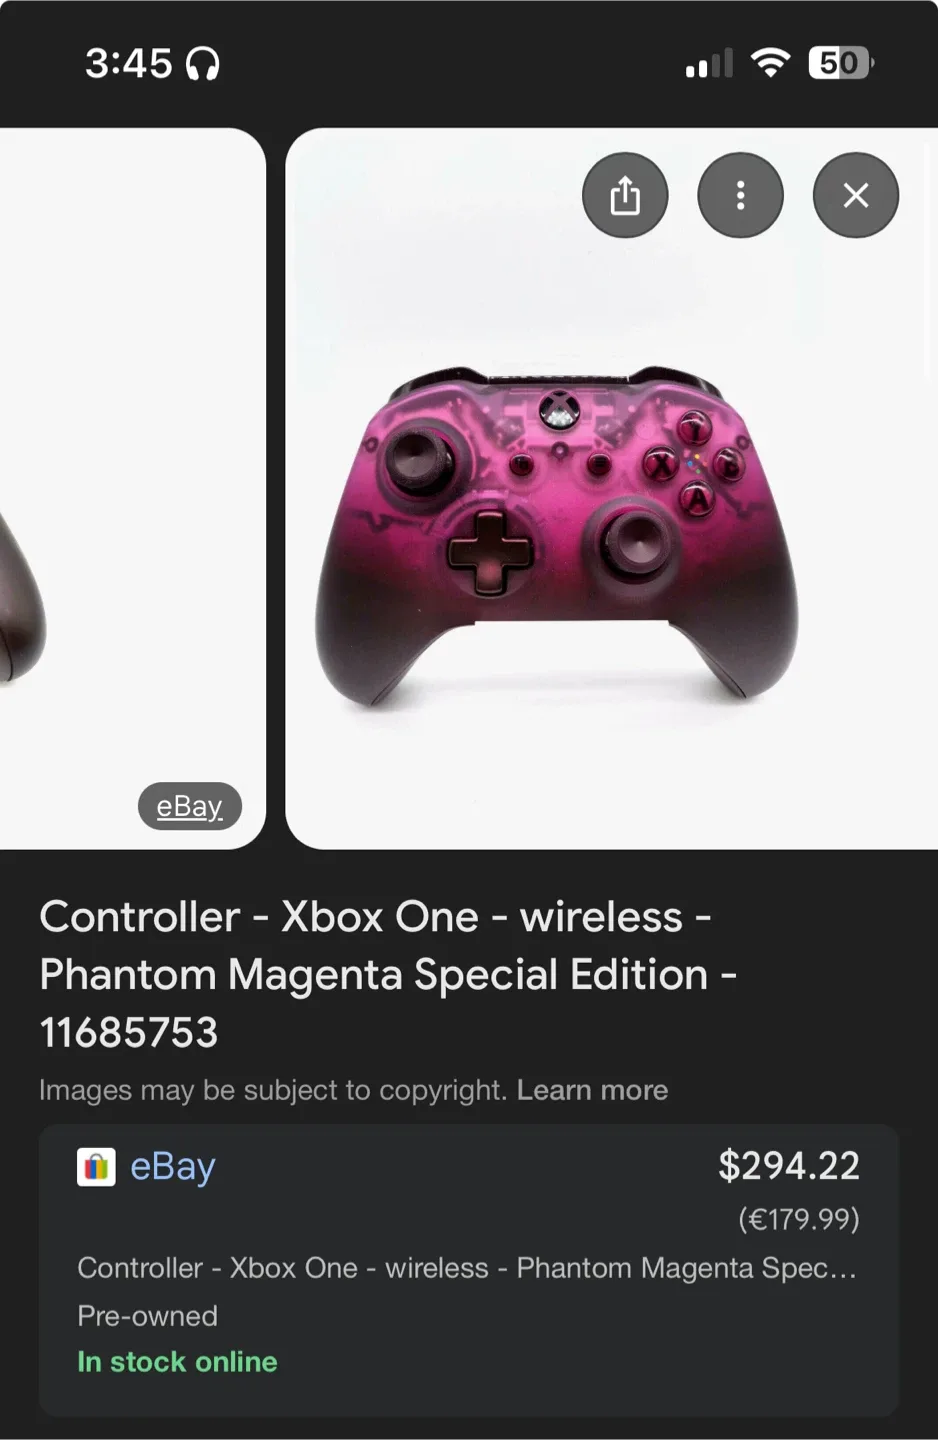
Task: Open the eBay source badge on the left thumbnail
Action: [189, 806]
